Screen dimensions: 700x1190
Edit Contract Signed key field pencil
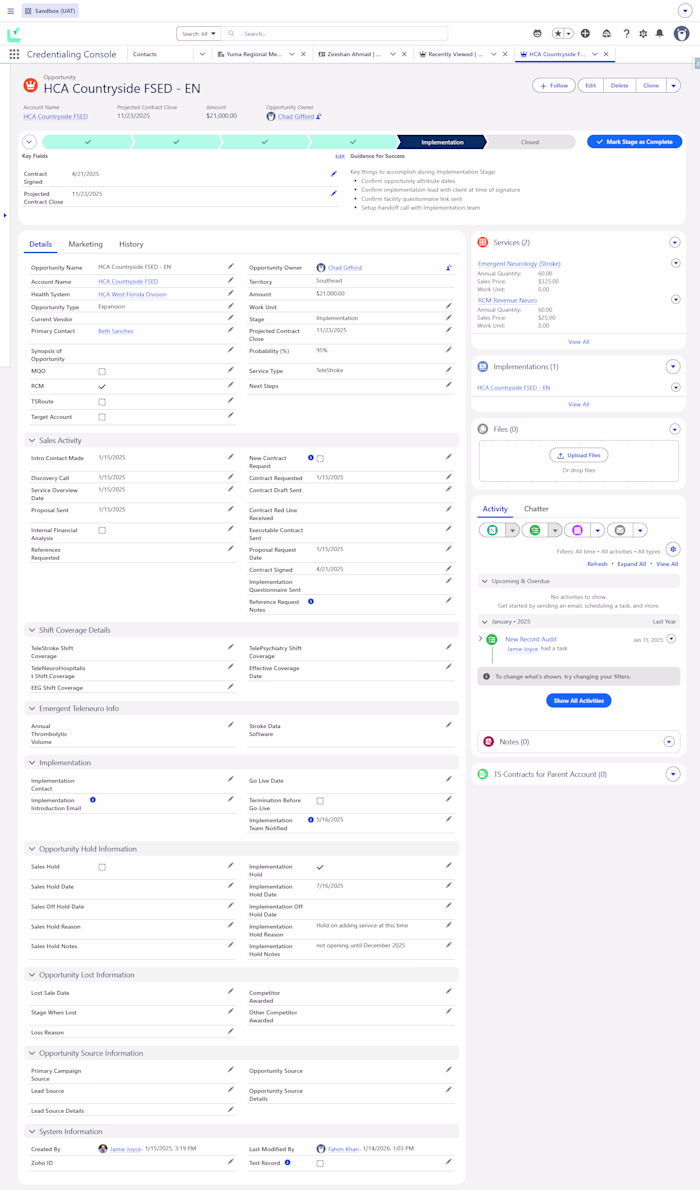pyautogui.click(x=333, y=174)
